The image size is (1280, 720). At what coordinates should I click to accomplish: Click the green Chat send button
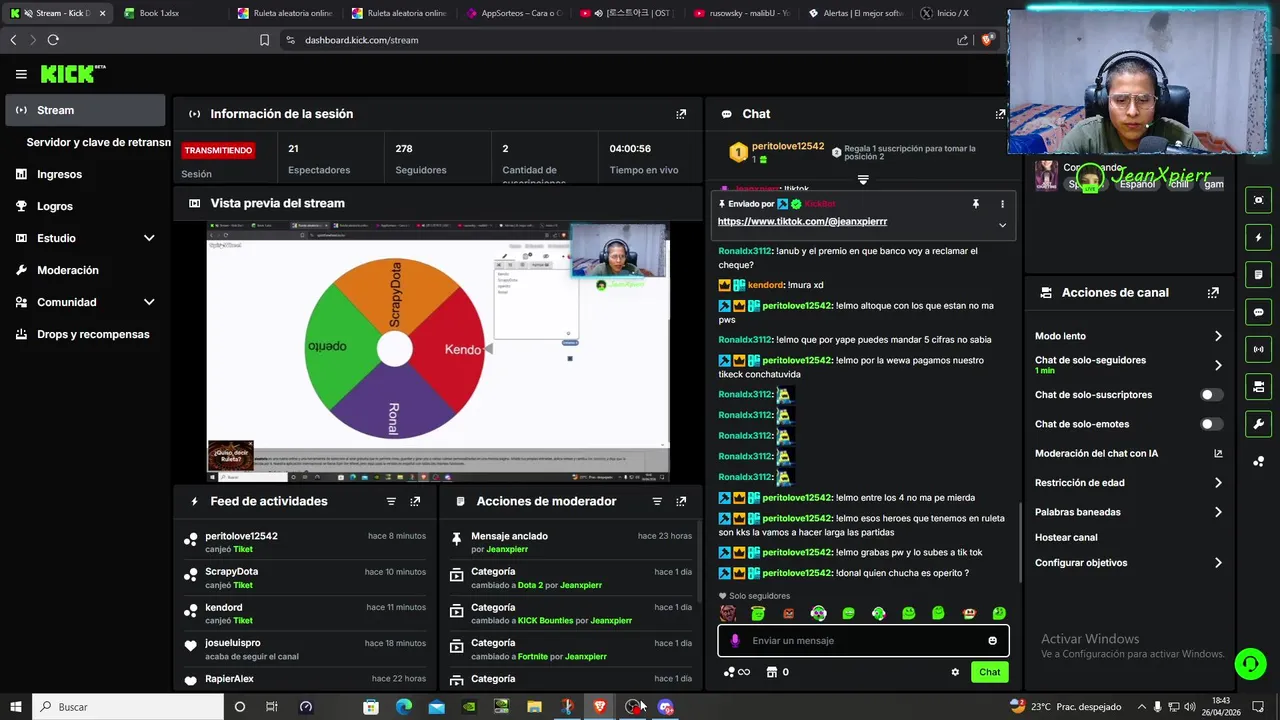point(989,672)
